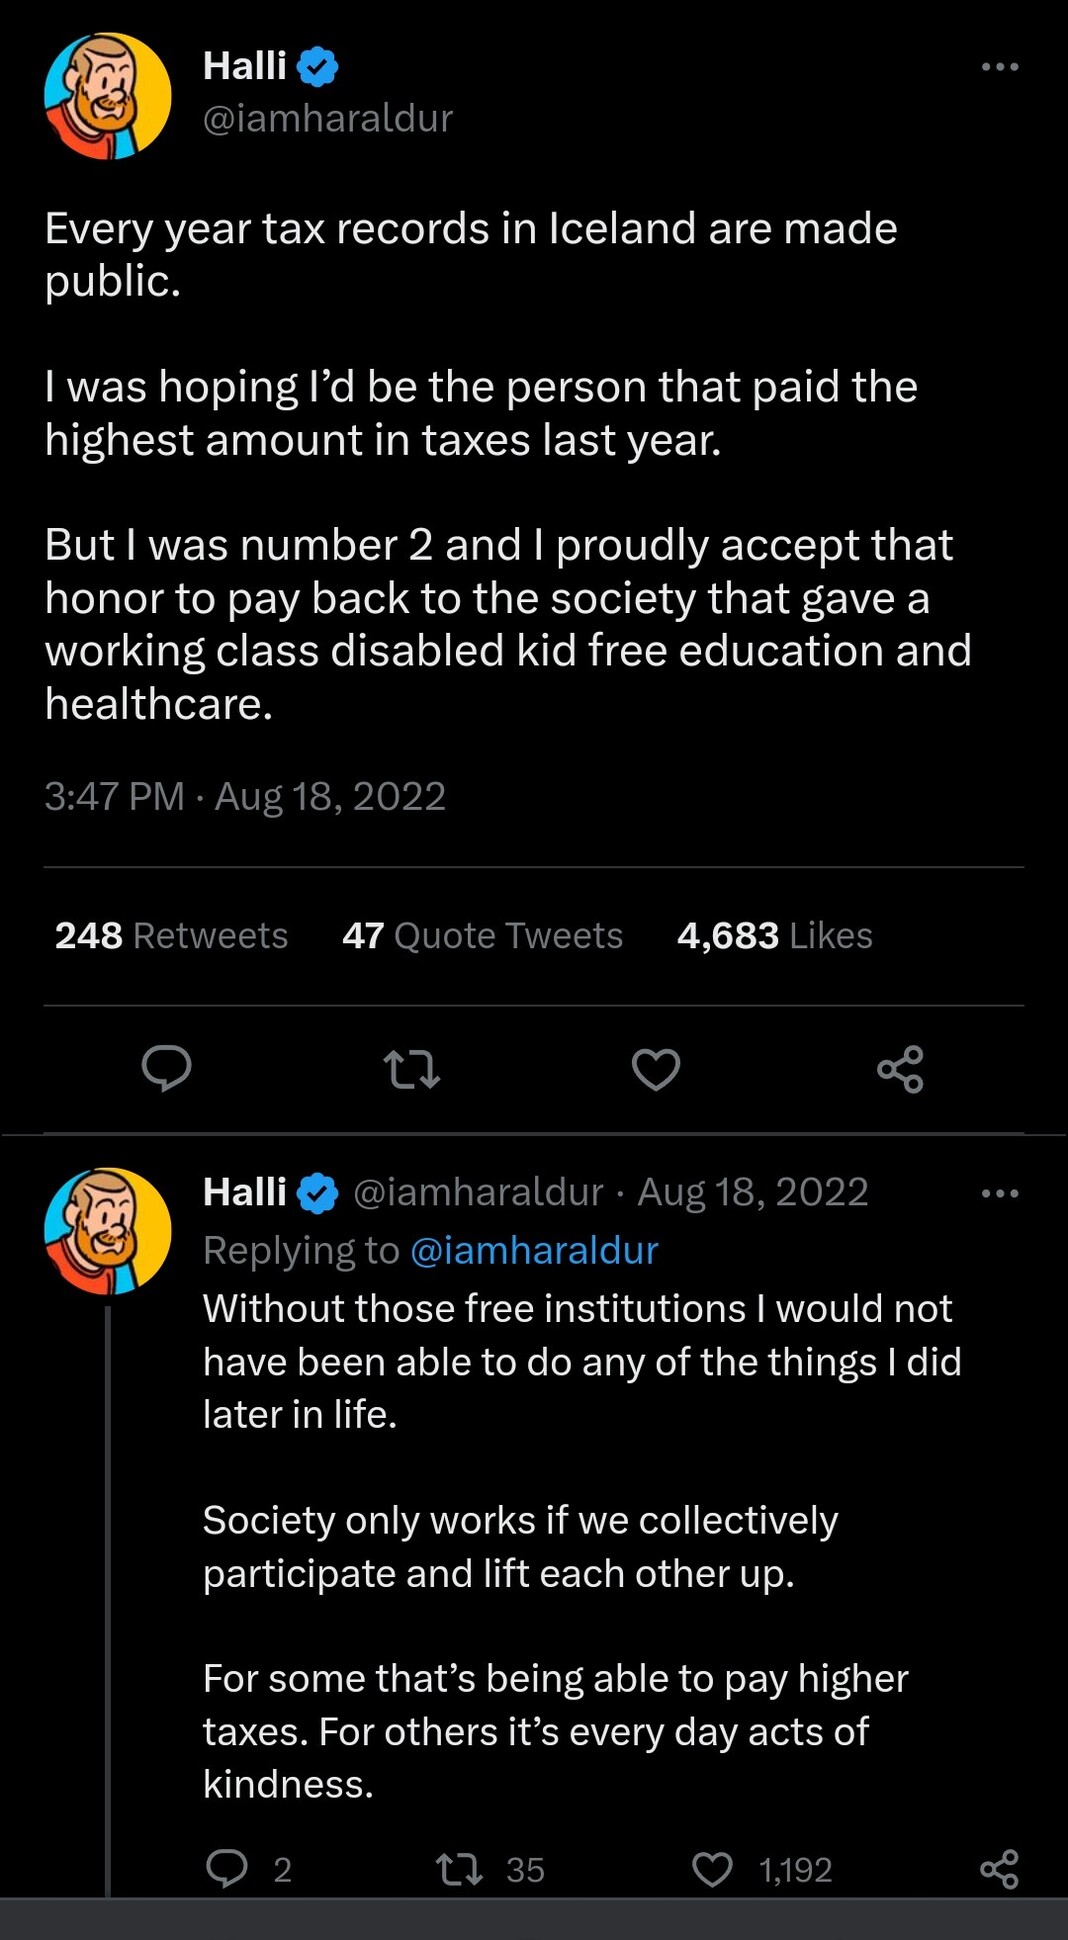This screenshot has height=1940, width=1068.
Task: Like the main tweet with heart icon
Action: [x=656, y=1068]
